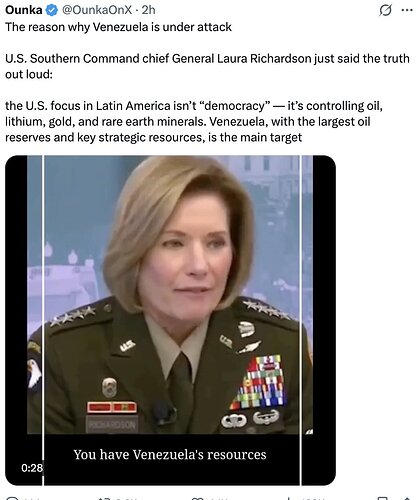Select the 'The reason why Venezuela is under attack' line

(118, 27)
